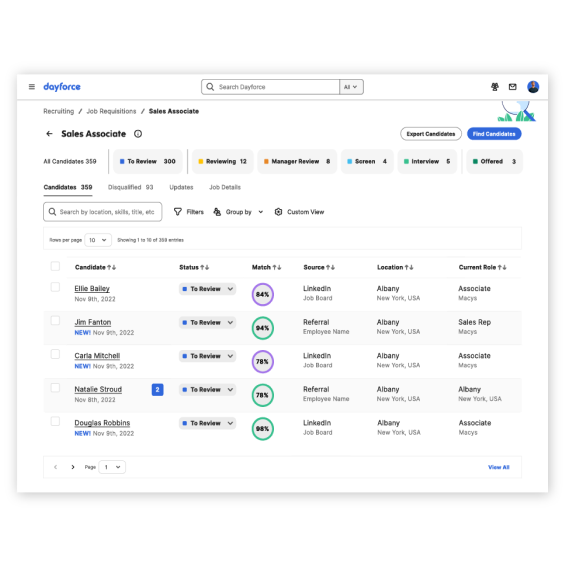Switch to Disqualified 93 tab

pos(131,187)
